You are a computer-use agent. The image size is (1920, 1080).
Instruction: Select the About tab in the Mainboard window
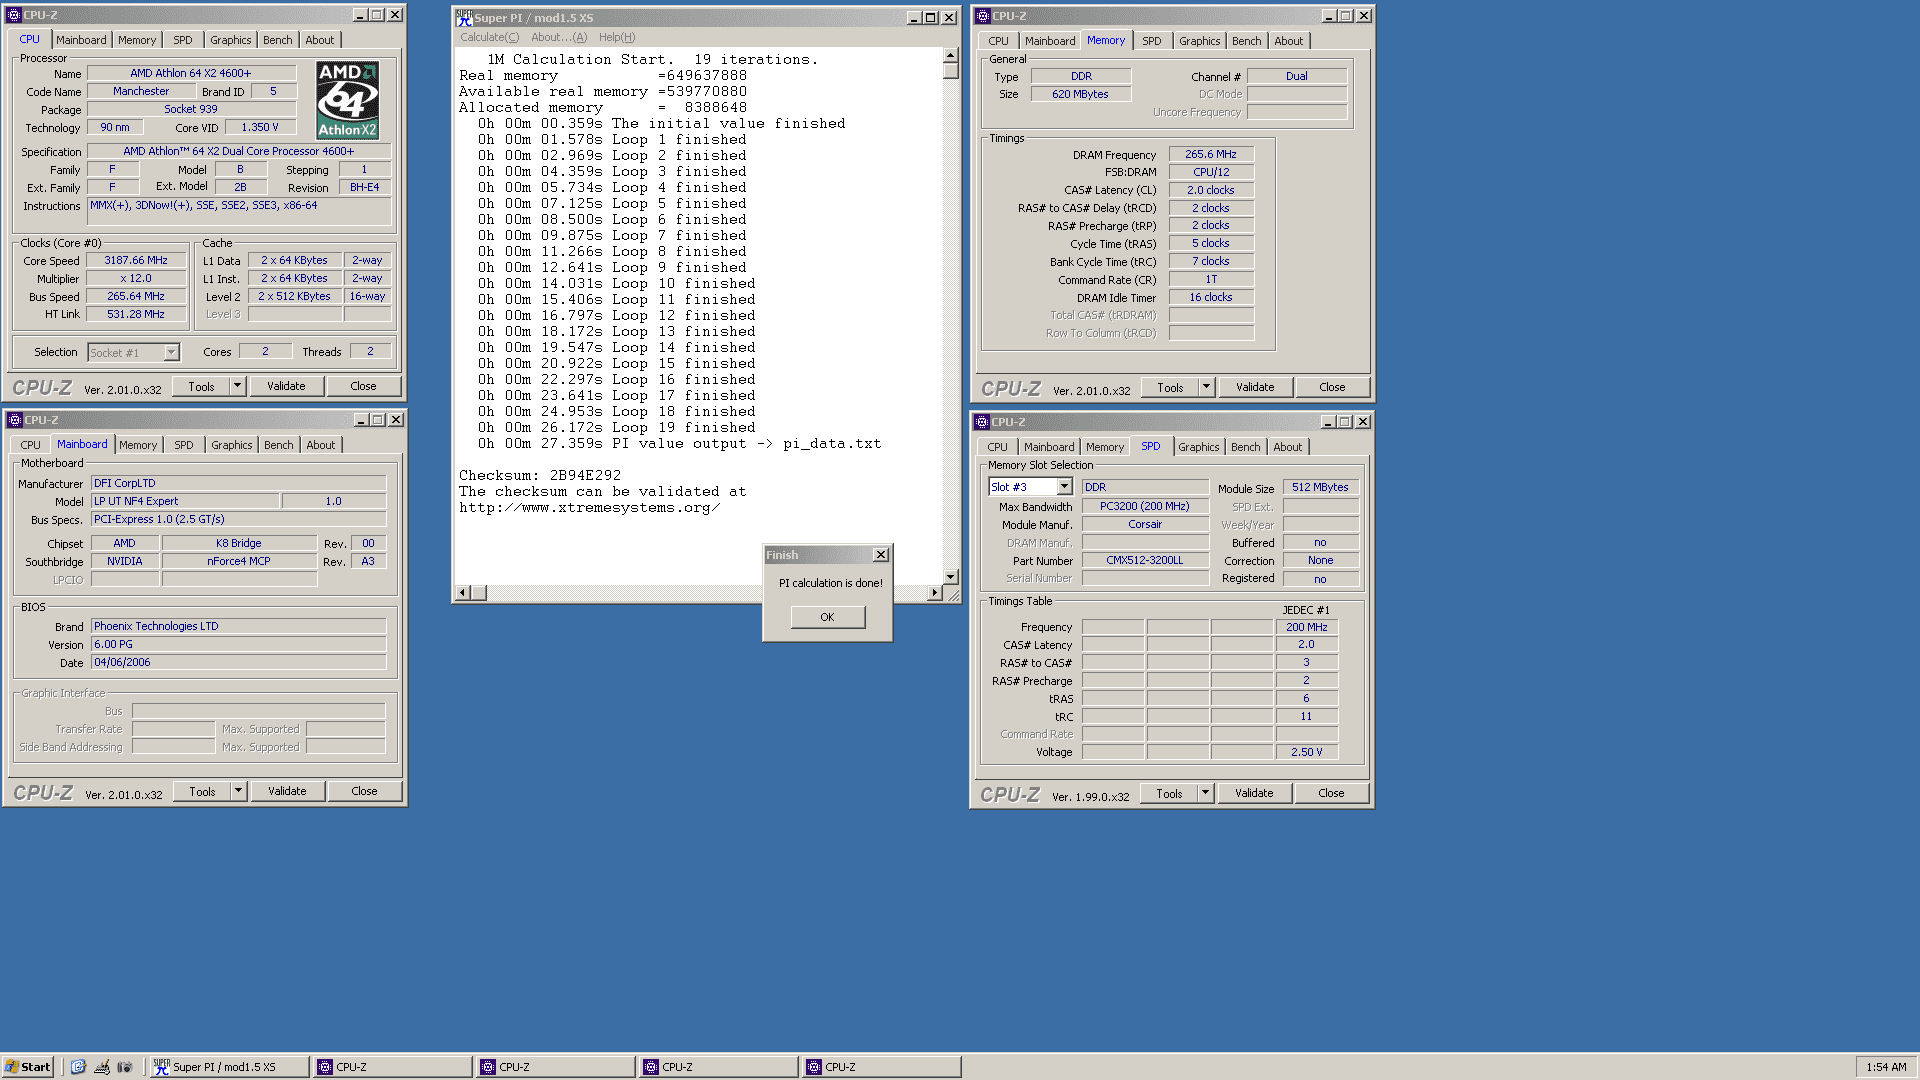(x=321, y=445)
